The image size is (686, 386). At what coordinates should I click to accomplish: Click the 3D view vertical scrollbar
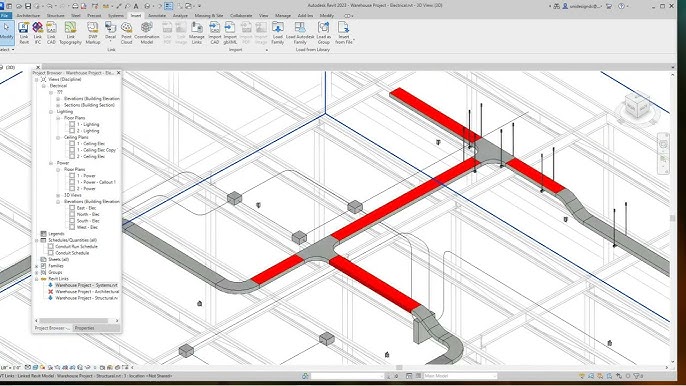pyautogui.click(x=672, y=218)
